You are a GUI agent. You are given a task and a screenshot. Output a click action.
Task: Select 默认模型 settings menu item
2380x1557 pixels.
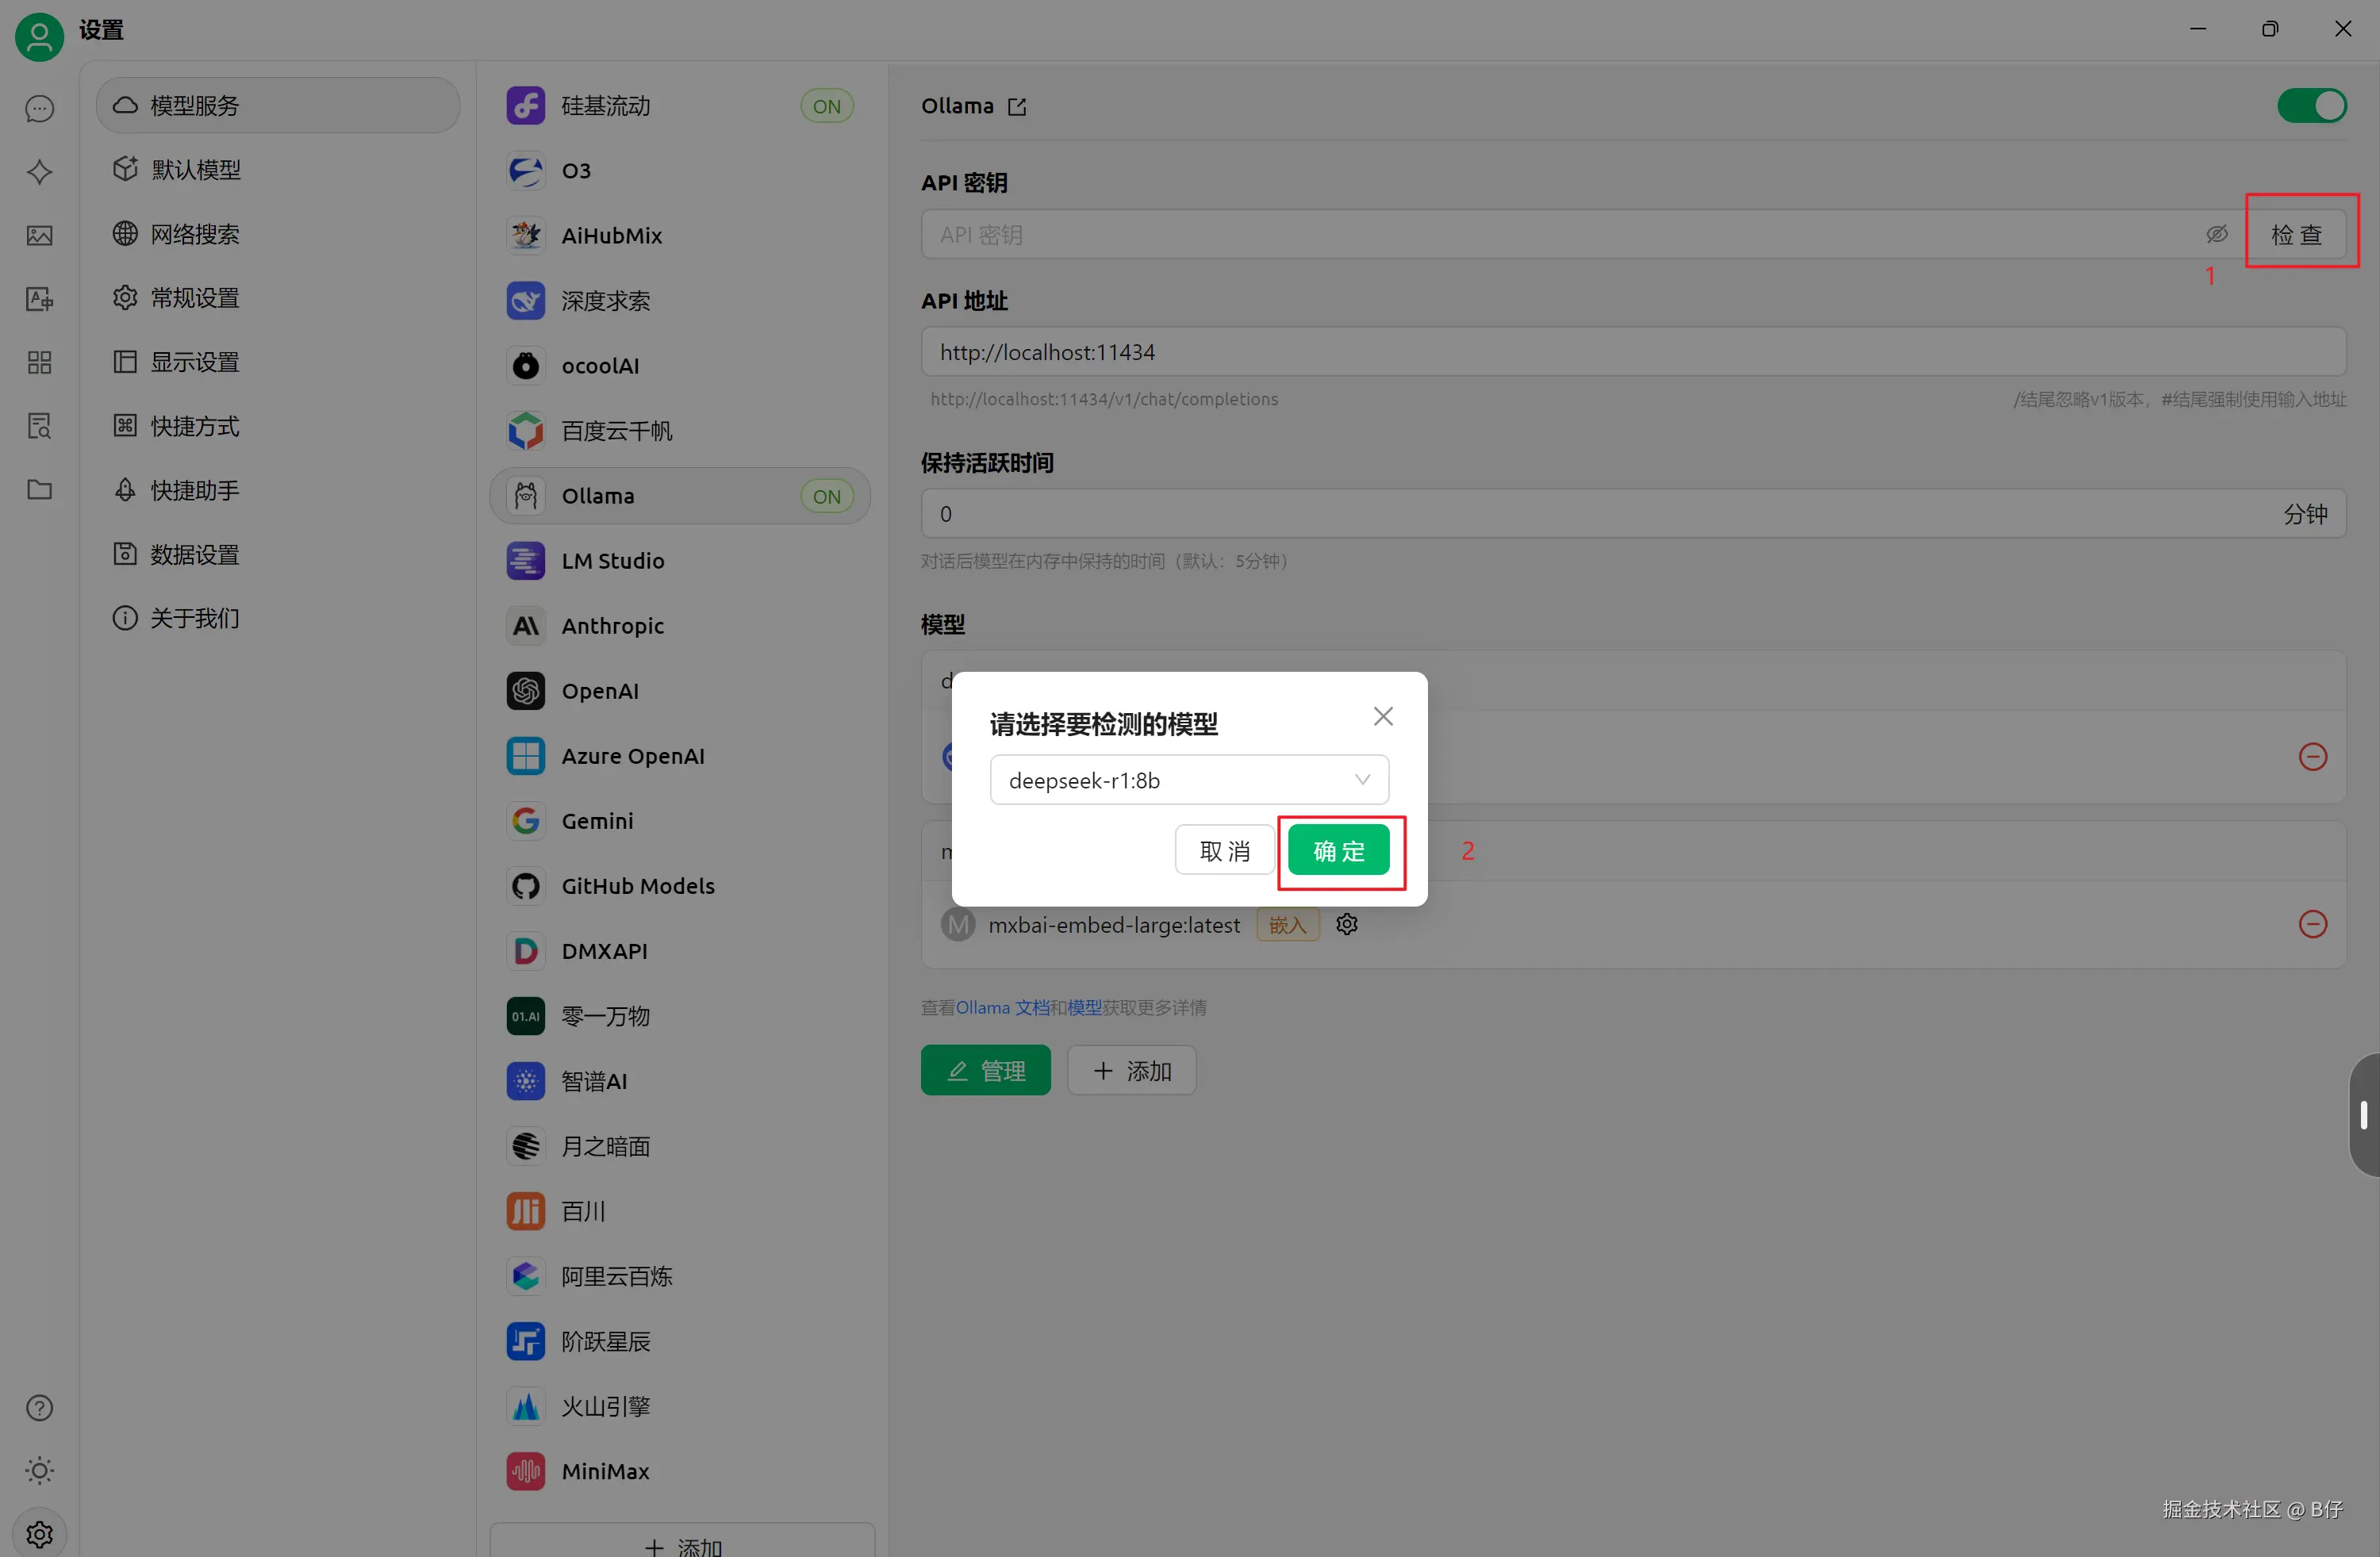(196, 169)
